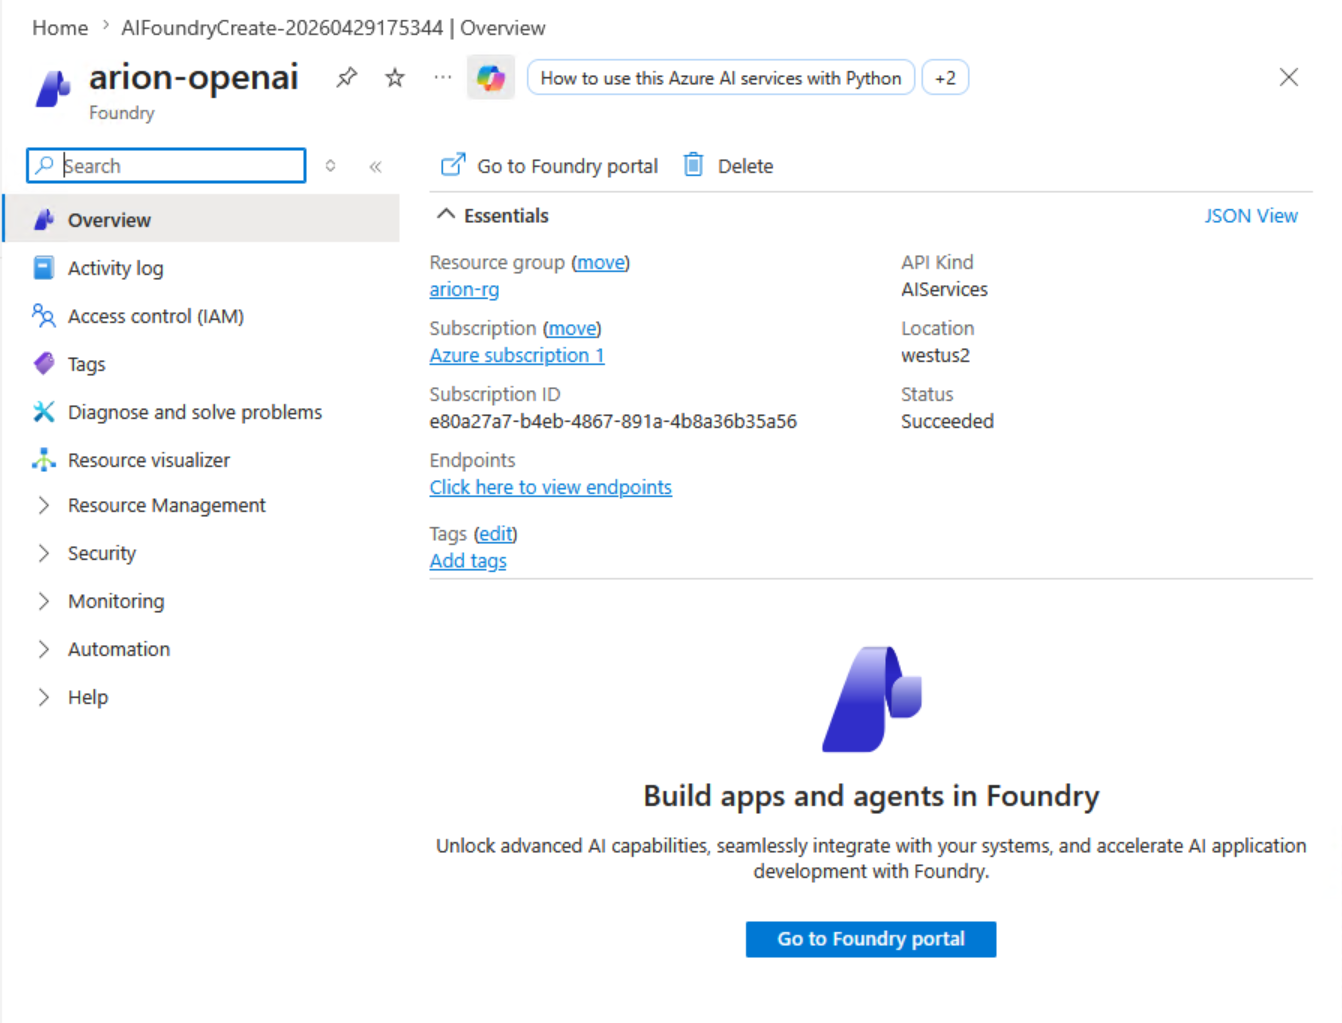This screenshot has width=1342, height=1023.
Task: Click 'How to use this Azure AI services with Python'
Action: (721, 78)
